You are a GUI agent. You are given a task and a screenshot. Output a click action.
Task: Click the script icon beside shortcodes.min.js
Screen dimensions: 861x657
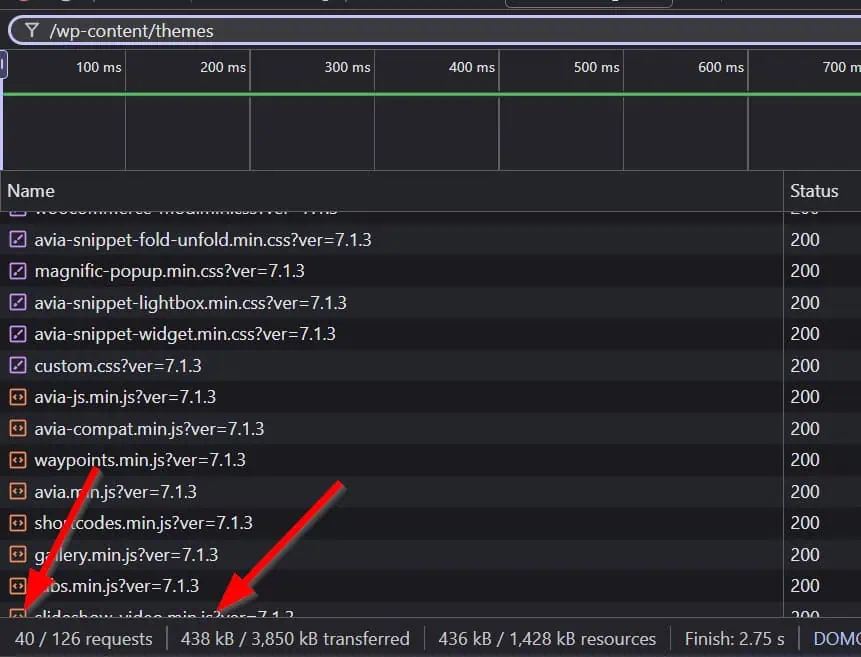17,523
